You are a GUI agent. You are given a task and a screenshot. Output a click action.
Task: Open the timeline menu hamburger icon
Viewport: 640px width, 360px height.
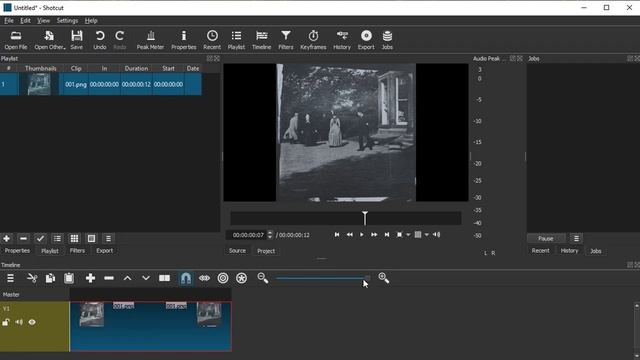pyautogui.click(x=11, y=278)
